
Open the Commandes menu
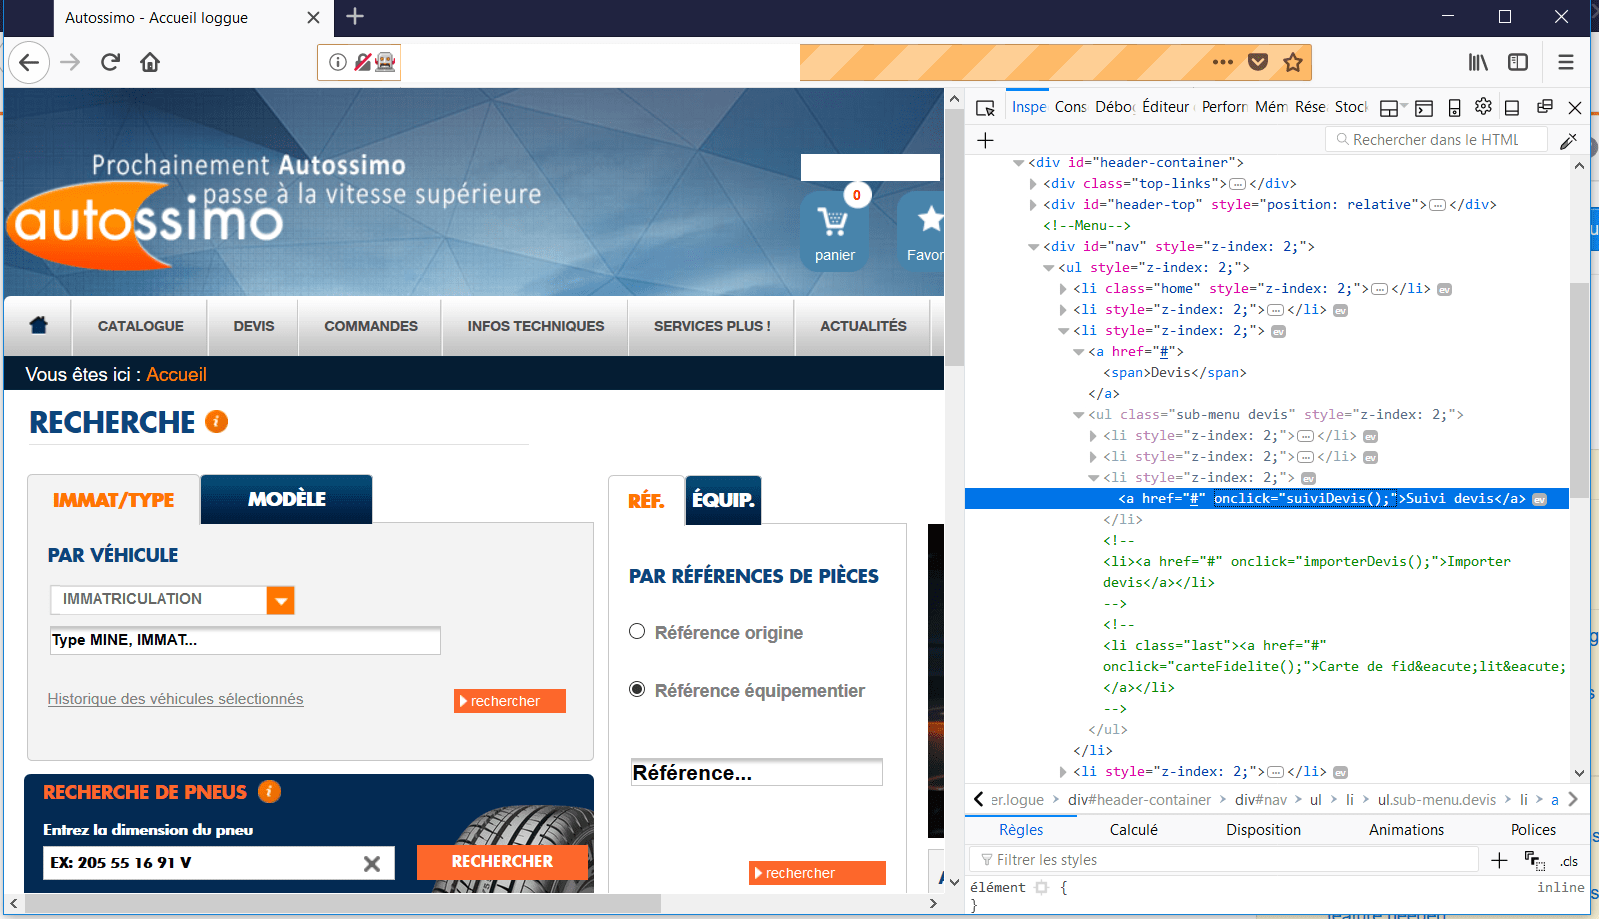371,326
